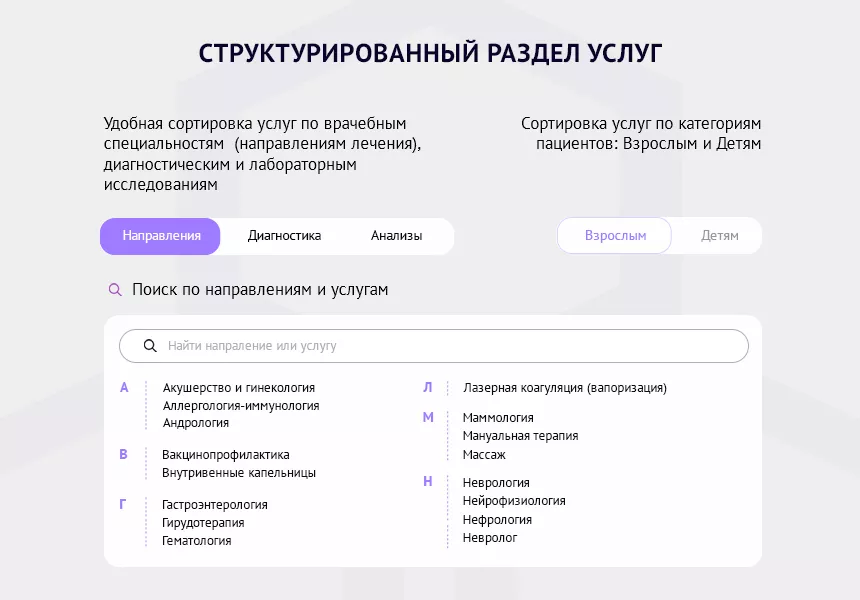Switch to the 'Диагностика' tab
Image resolution: width=860 pixels, height=600 pixels.
click(x=284, y=236)
